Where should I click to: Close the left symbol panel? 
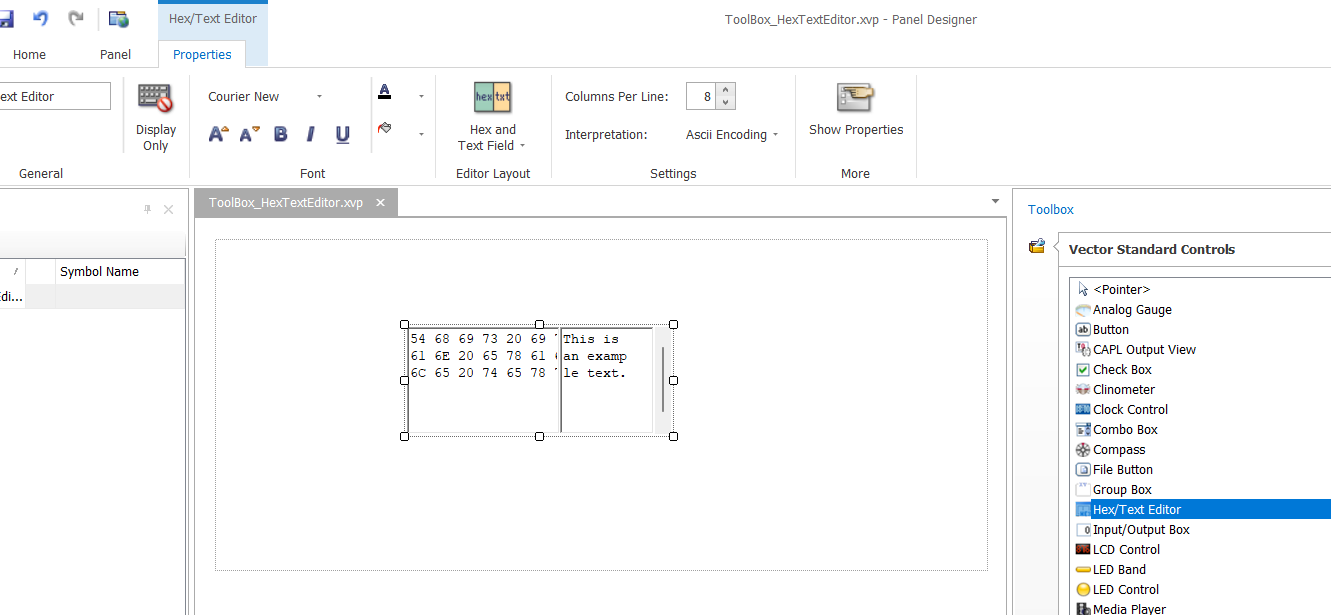(168, 209)
